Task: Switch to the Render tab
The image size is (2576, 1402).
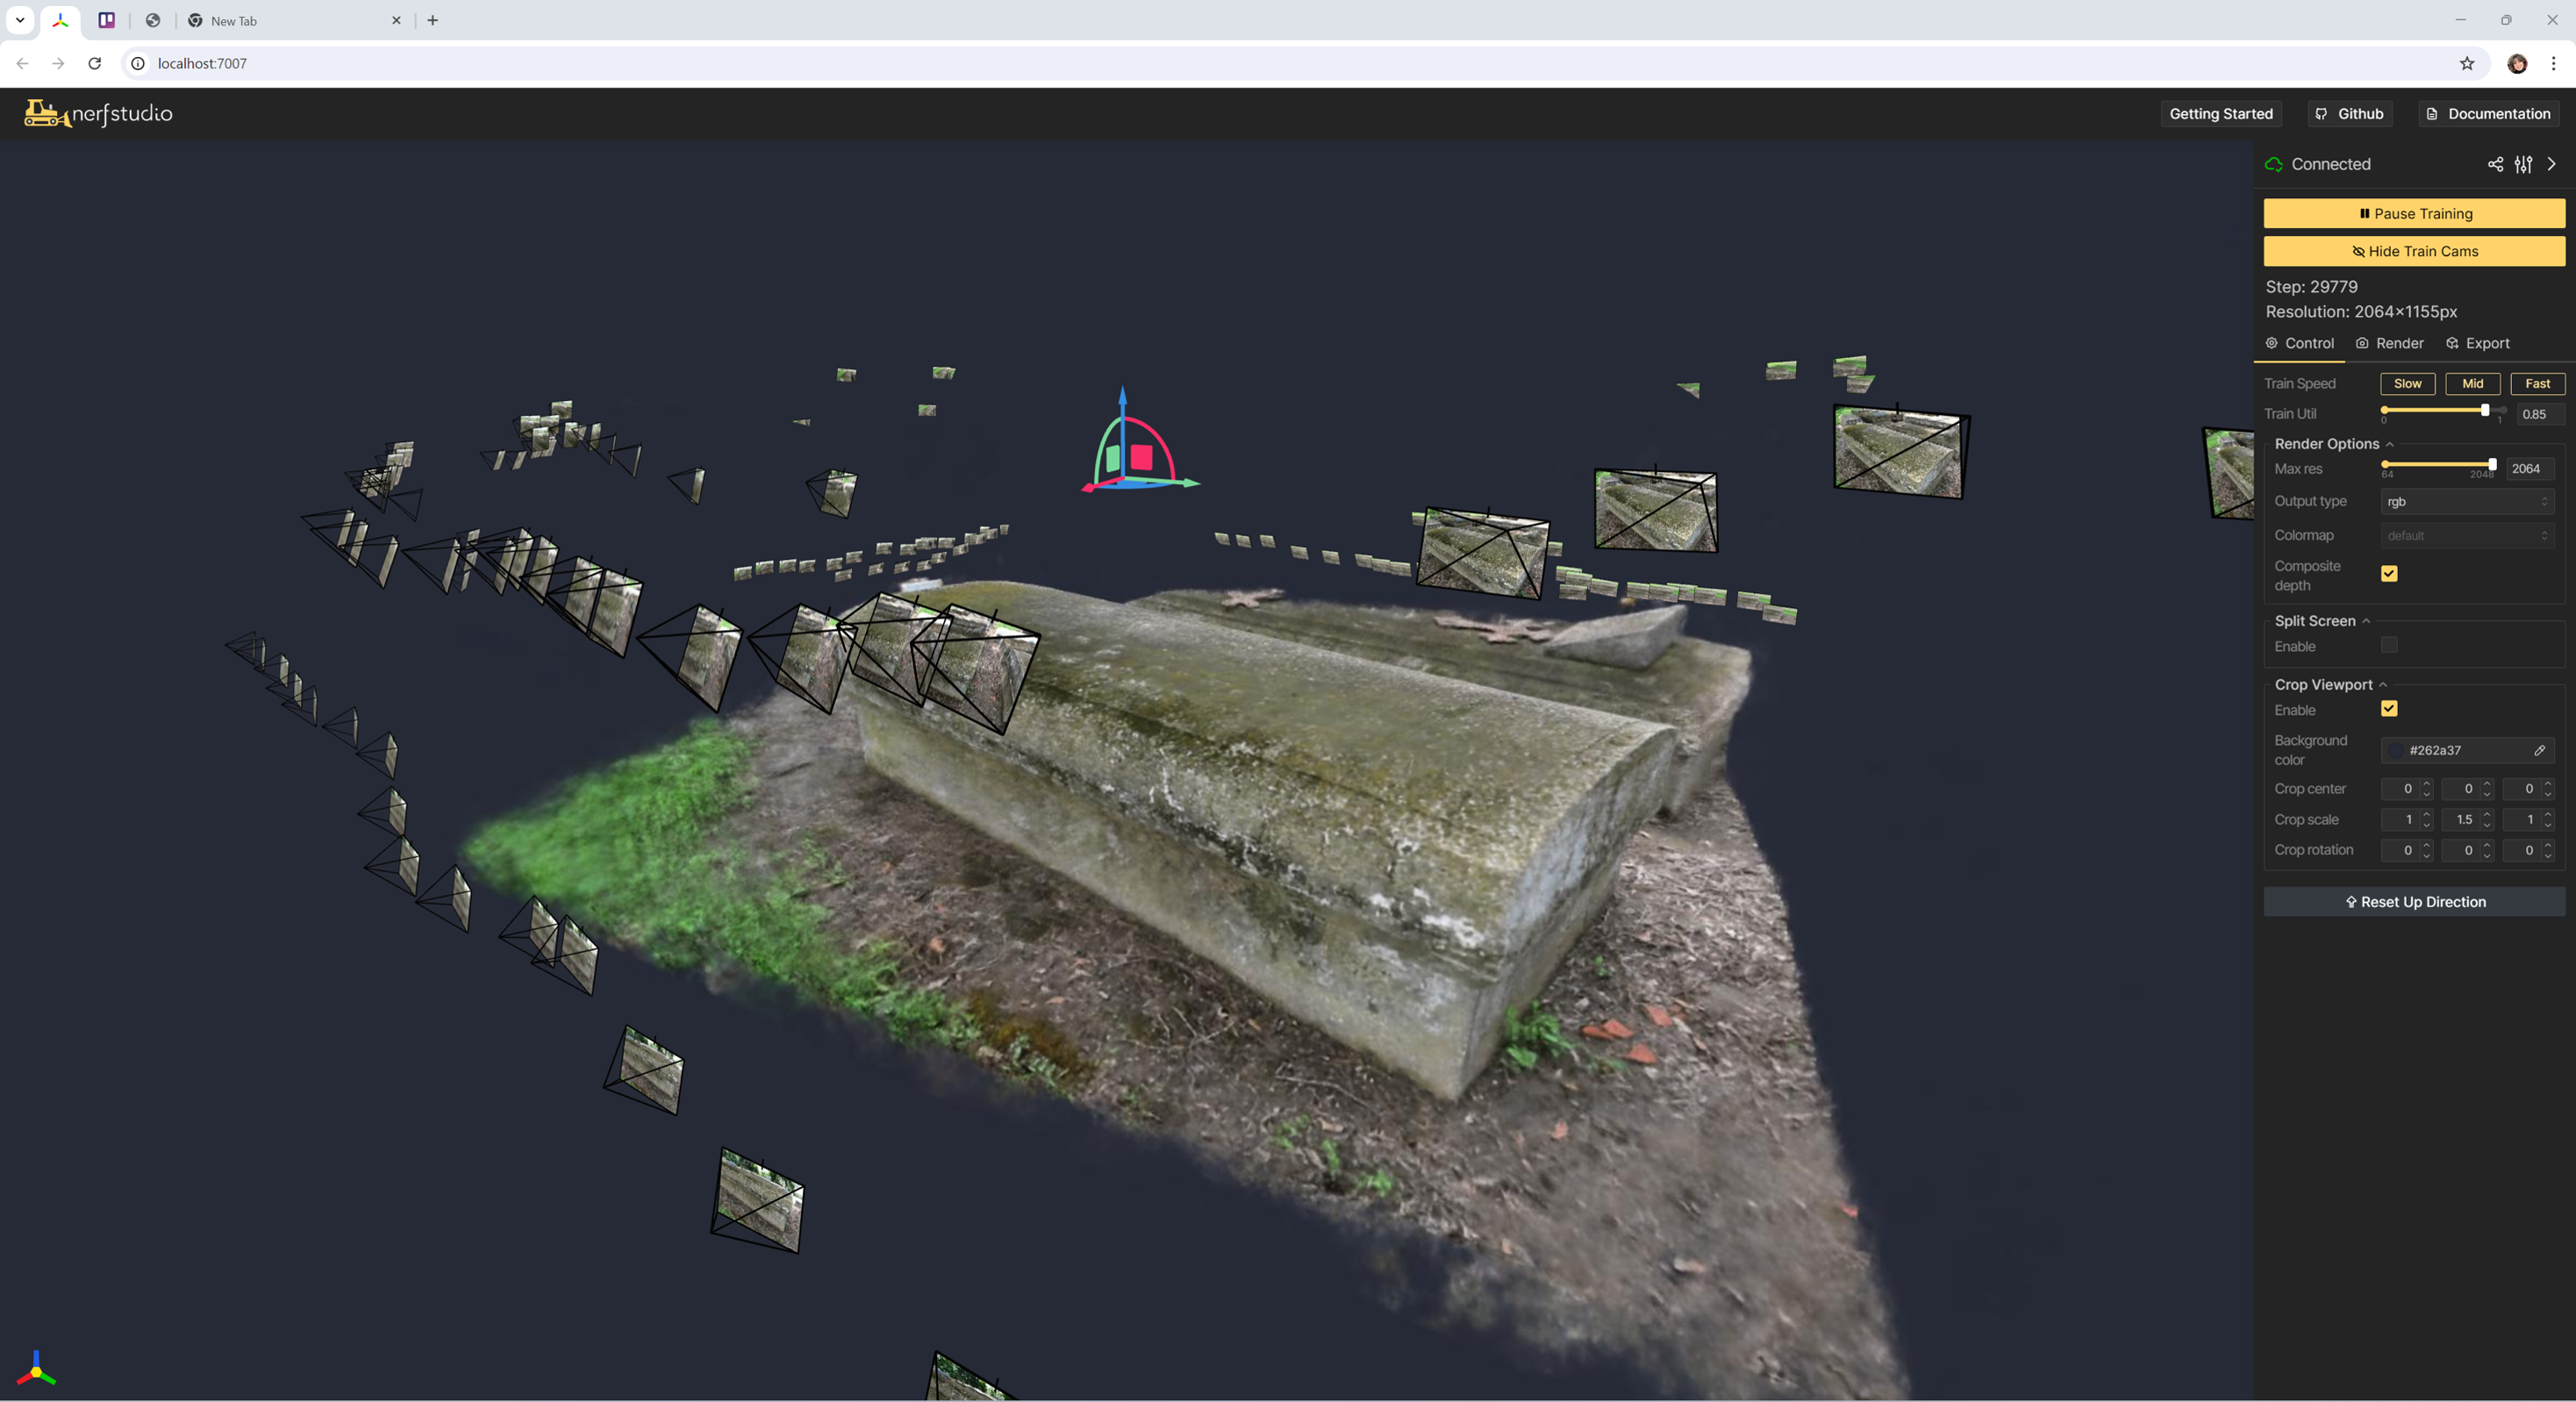Action: coord(2389,343)
